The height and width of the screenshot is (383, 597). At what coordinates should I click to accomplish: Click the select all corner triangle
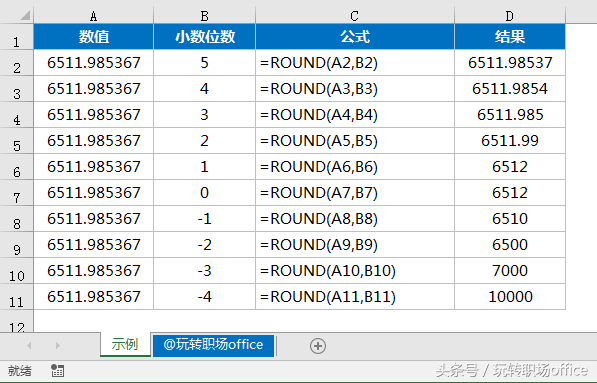click(25, 15)
